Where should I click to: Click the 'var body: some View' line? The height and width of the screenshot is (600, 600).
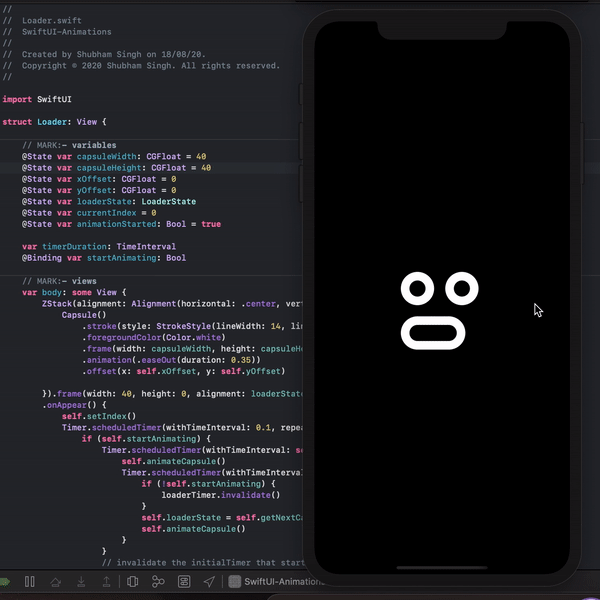point(74,292)
